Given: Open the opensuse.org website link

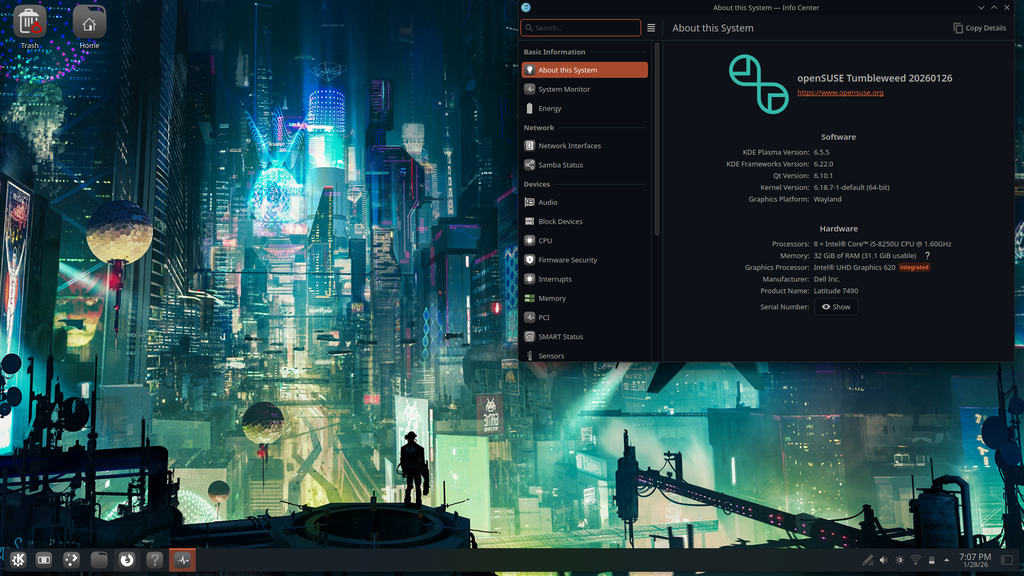Looking at the screenshot, I should click(x=840, y=93).
